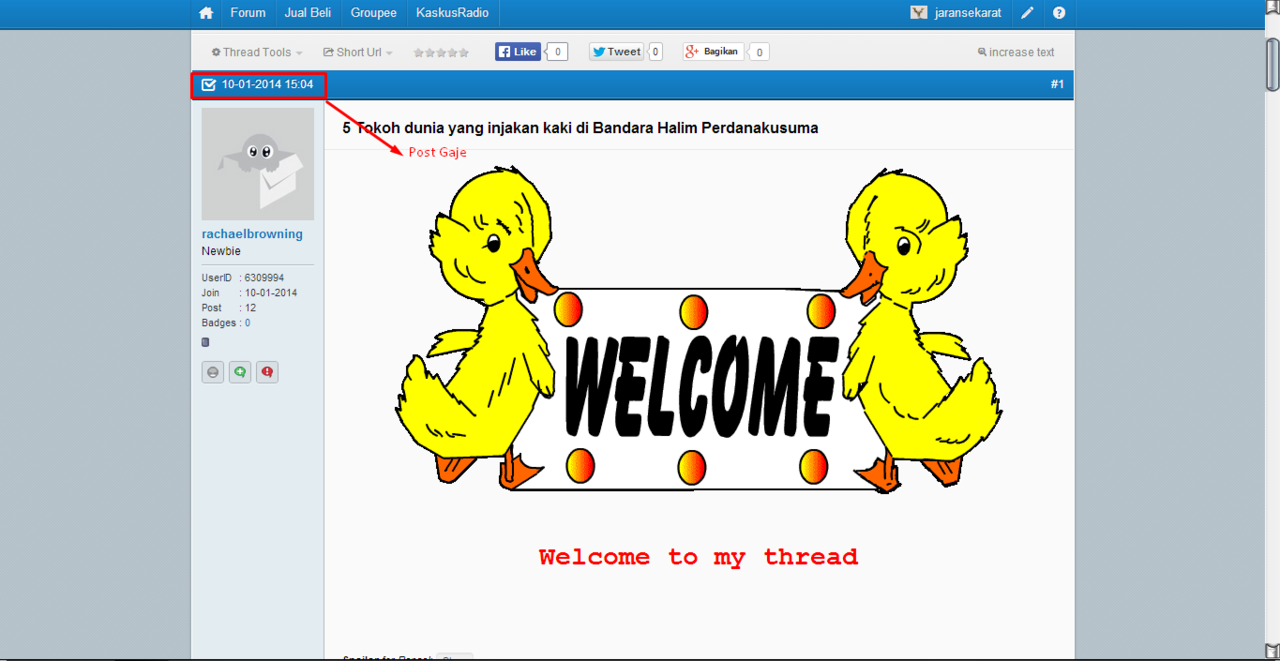The width and height of the screenshot is (1280, 661).
Task: Click the user avatar icon beside jaransekarat
Action: (x=919, y=13)
